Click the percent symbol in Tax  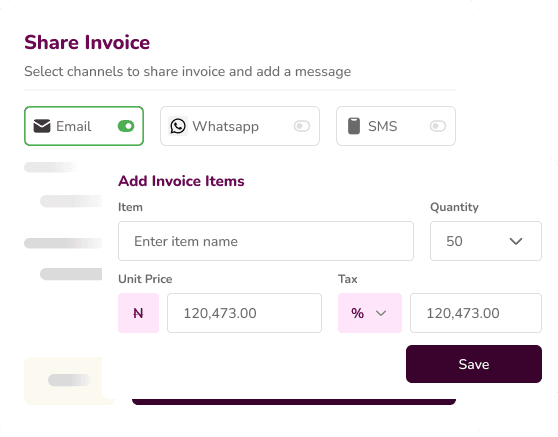[357, 313]
